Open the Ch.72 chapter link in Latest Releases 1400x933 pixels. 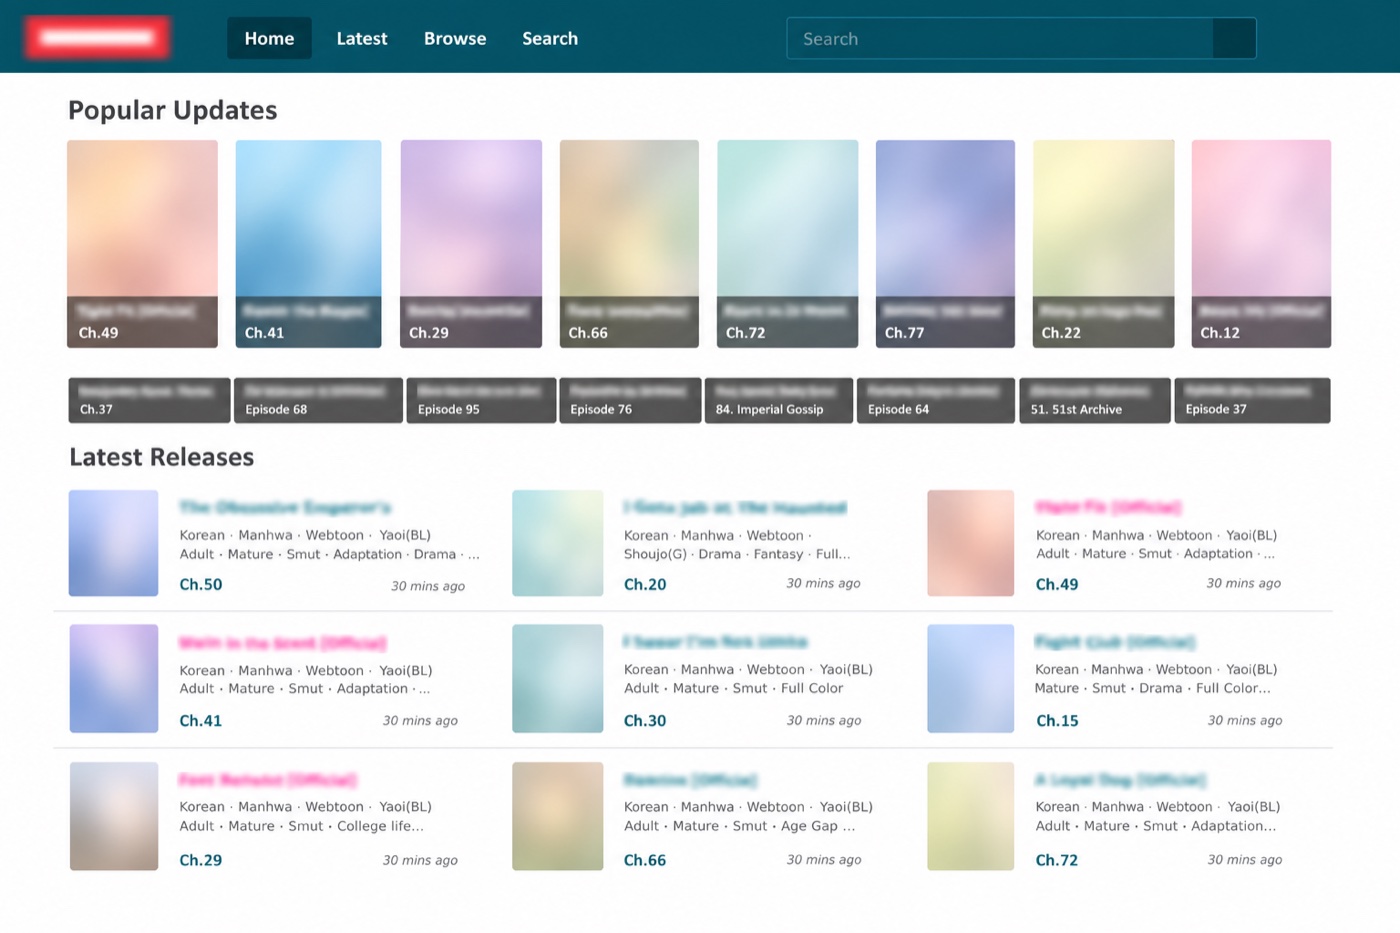[1057, 860]
